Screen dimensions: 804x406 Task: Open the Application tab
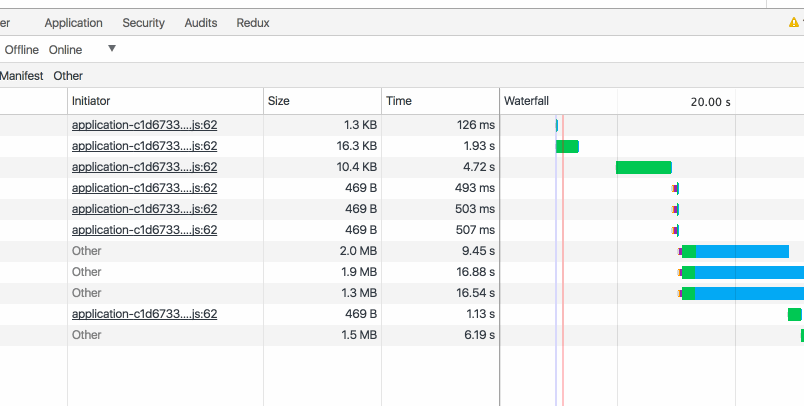[x=73, y=23]
